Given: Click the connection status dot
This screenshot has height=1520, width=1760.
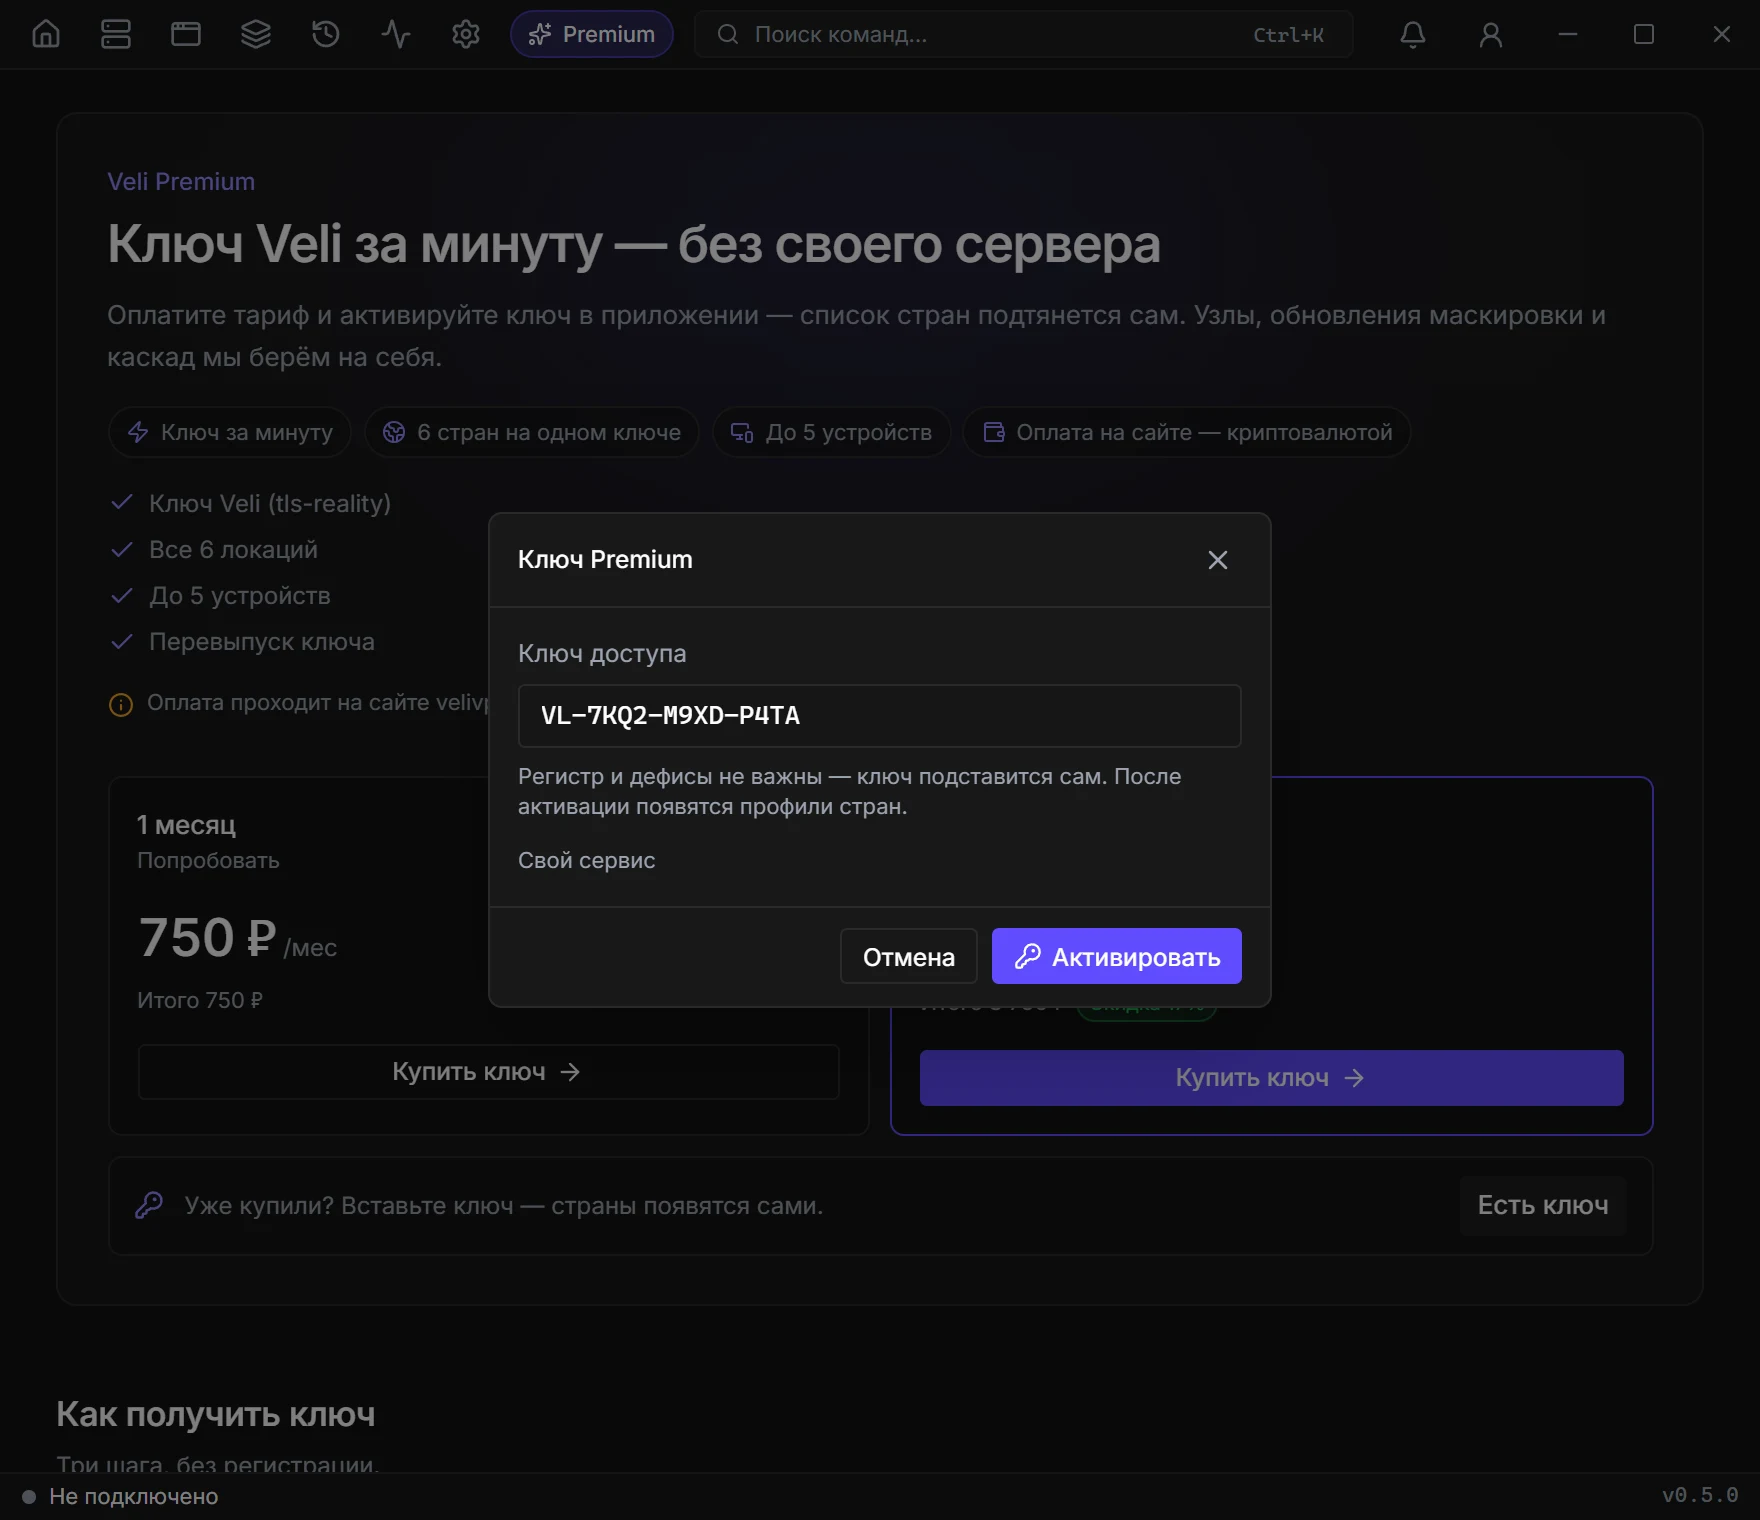Looking at the screenshot, I should 29,1497.
